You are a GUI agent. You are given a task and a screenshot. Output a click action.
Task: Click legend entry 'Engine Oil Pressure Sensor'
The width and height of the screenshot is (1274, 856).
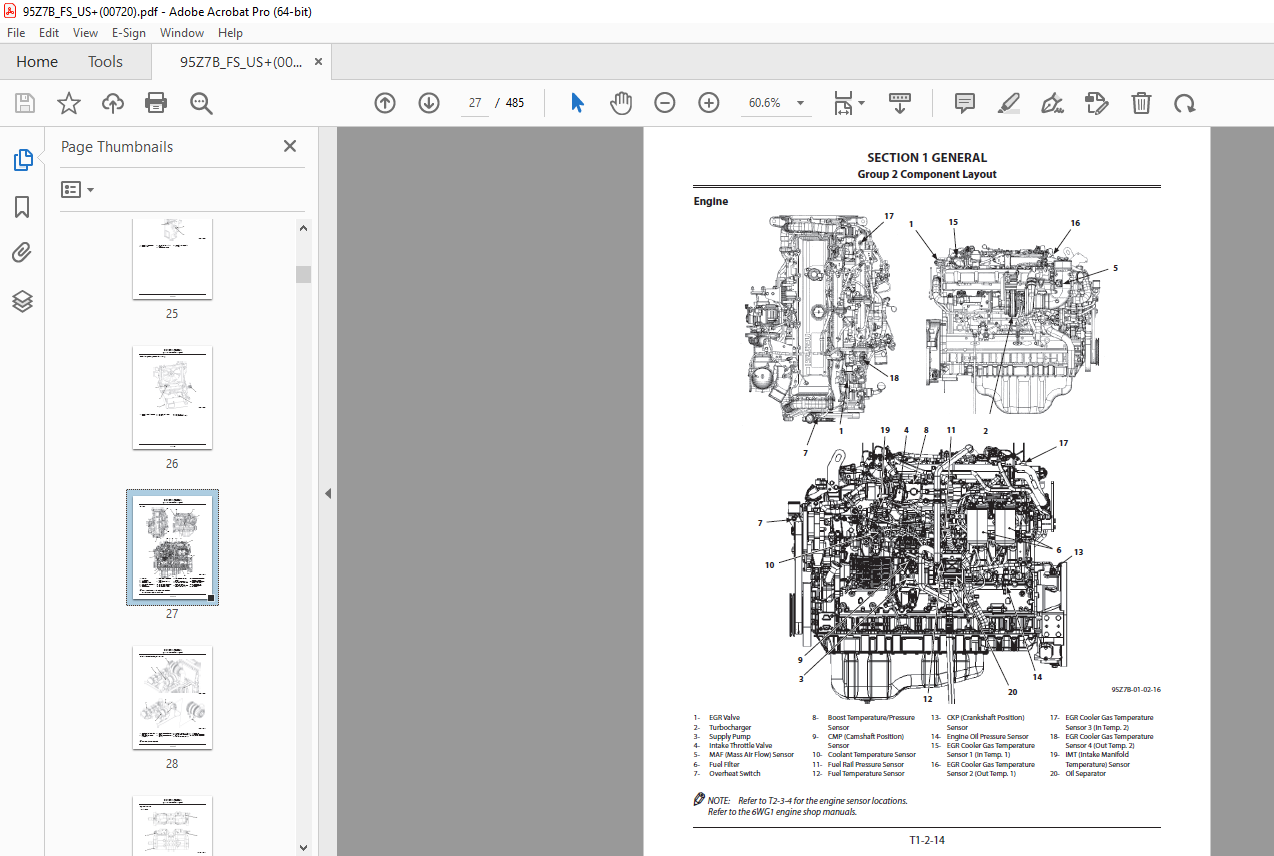988,736
